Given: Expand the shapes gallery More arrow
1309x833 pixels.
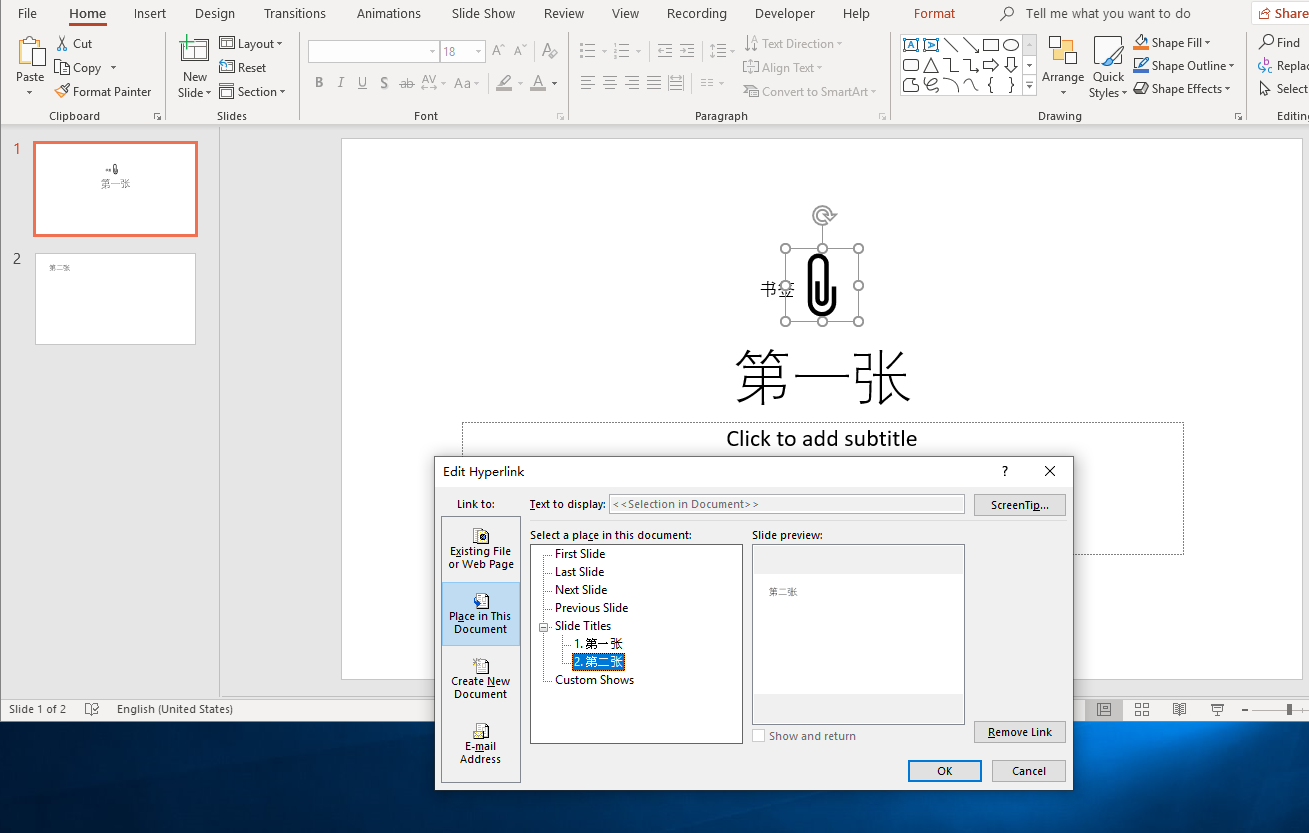Looking at the screenshot, I should click(x=1030, y=86).
